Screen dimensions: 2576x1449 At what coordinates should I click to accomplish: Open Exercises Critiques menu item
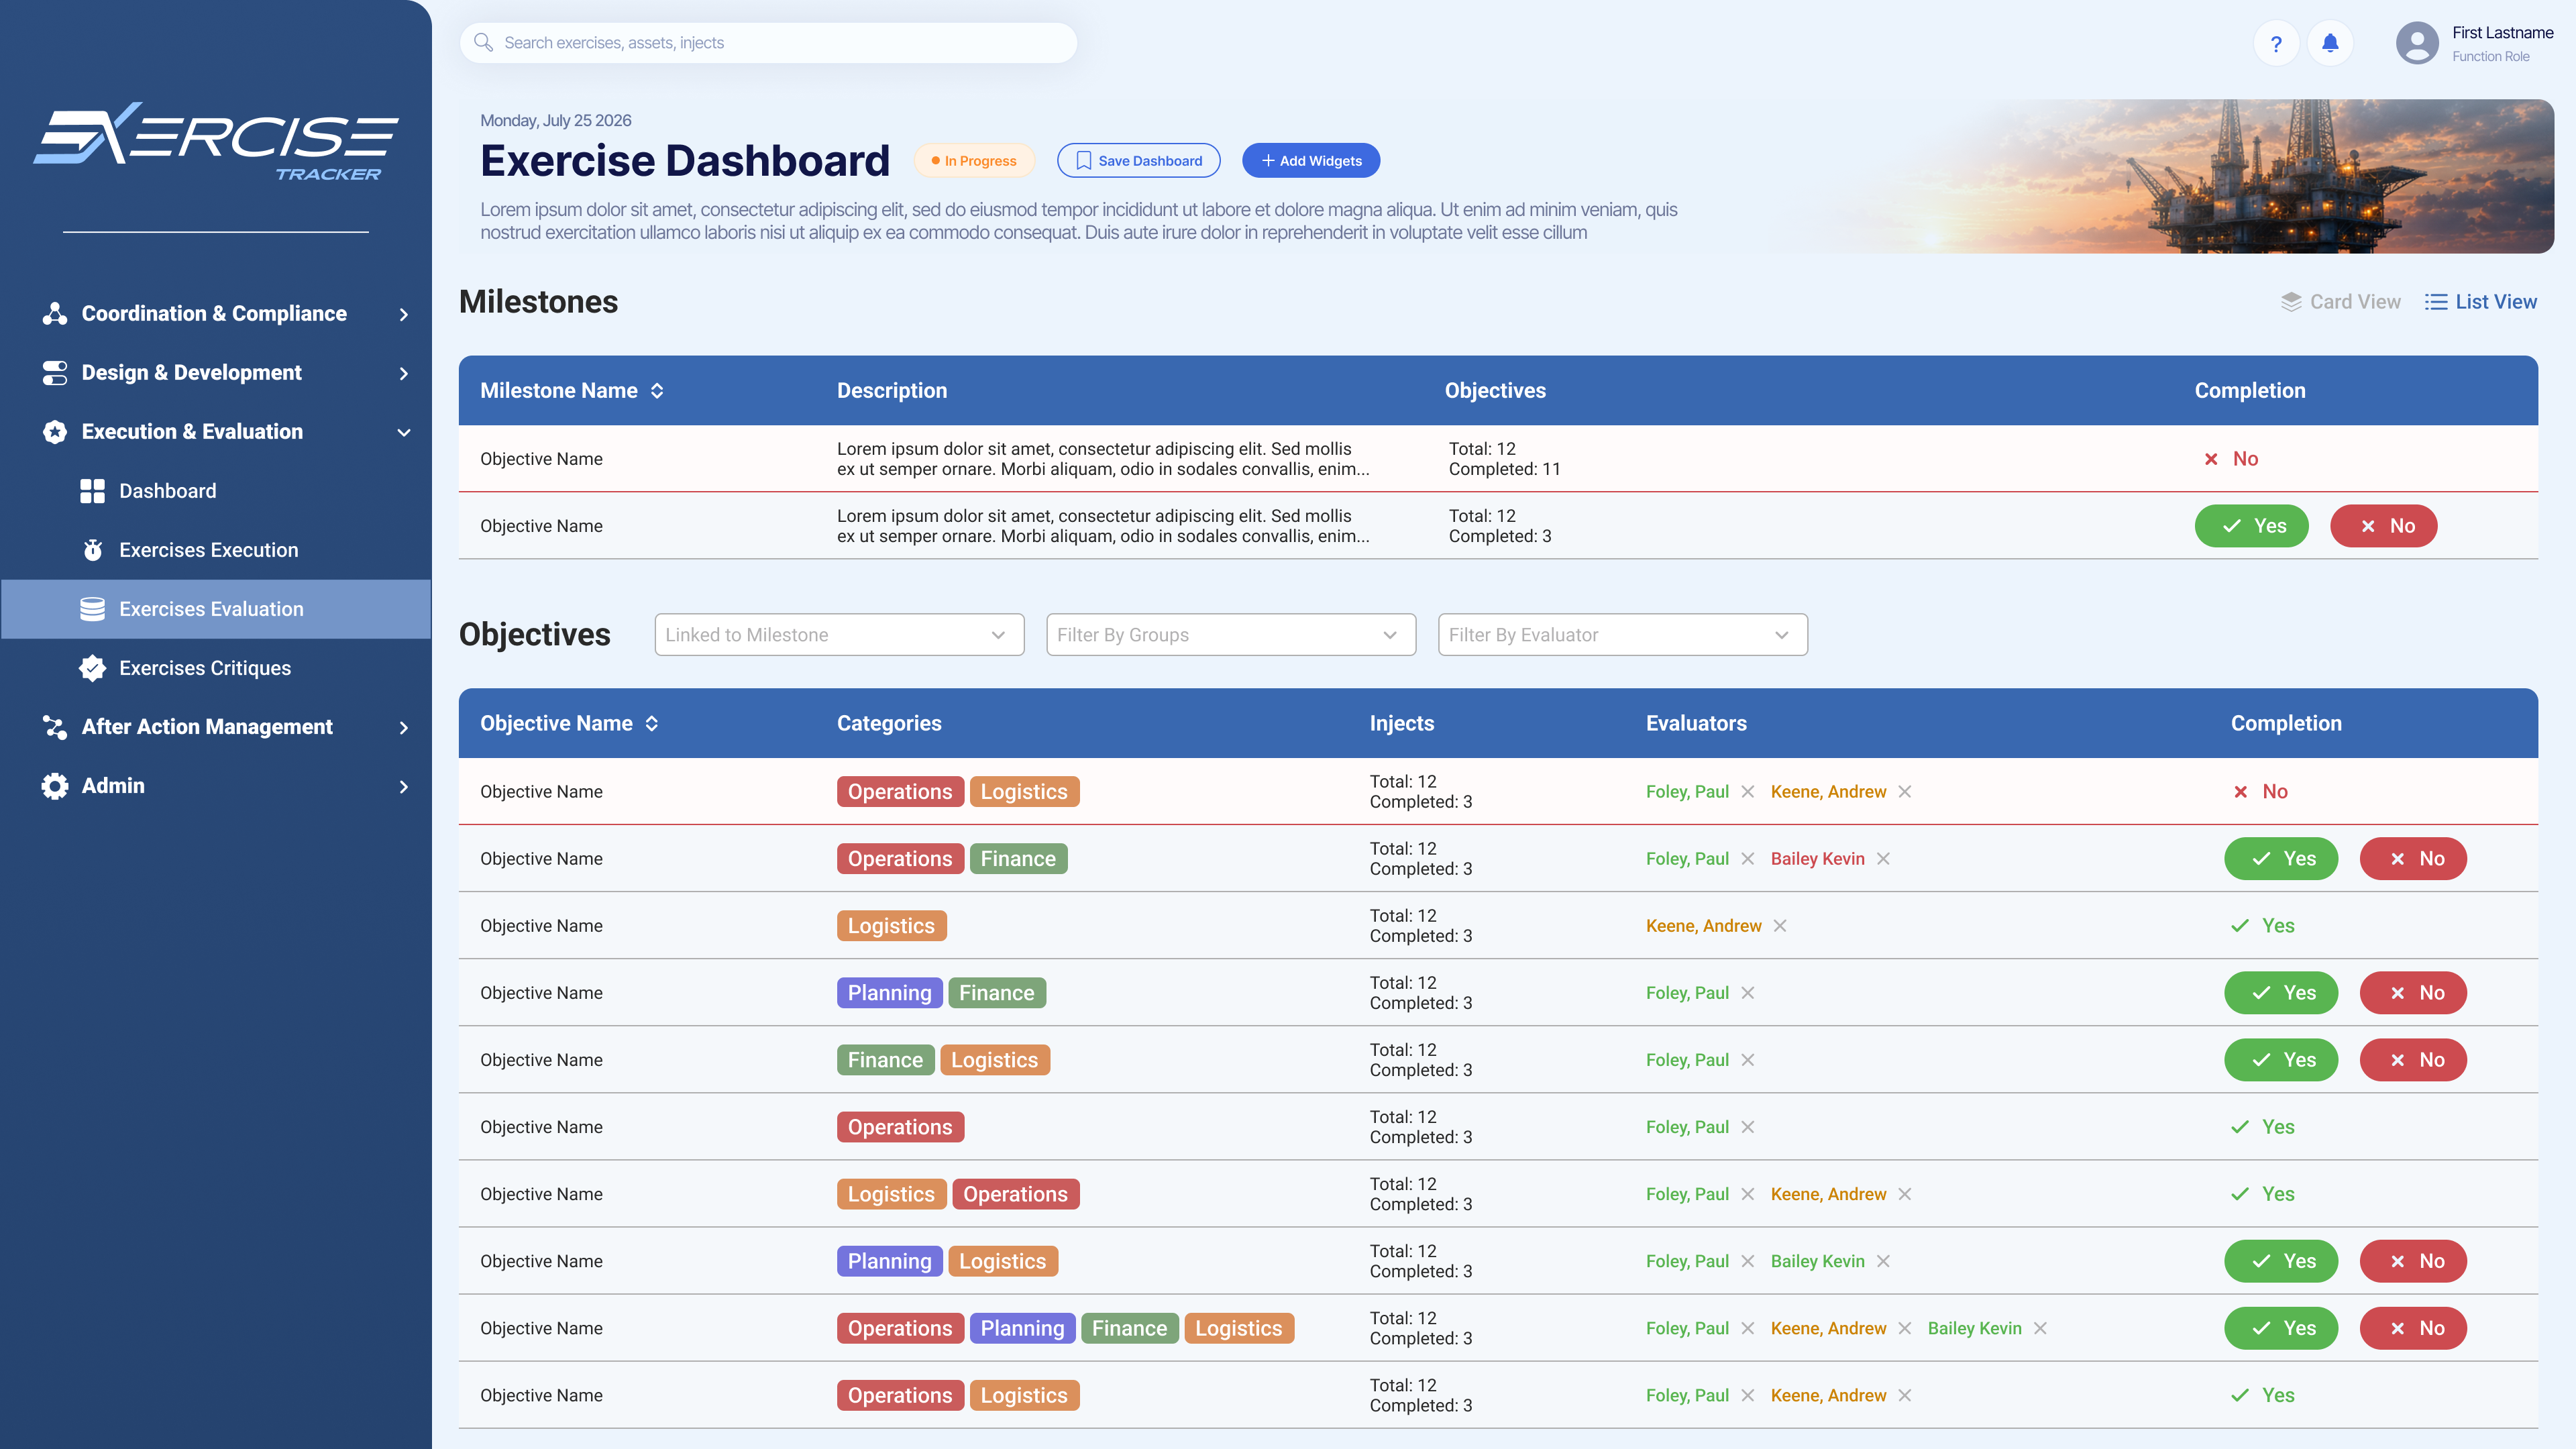point(216,668)
